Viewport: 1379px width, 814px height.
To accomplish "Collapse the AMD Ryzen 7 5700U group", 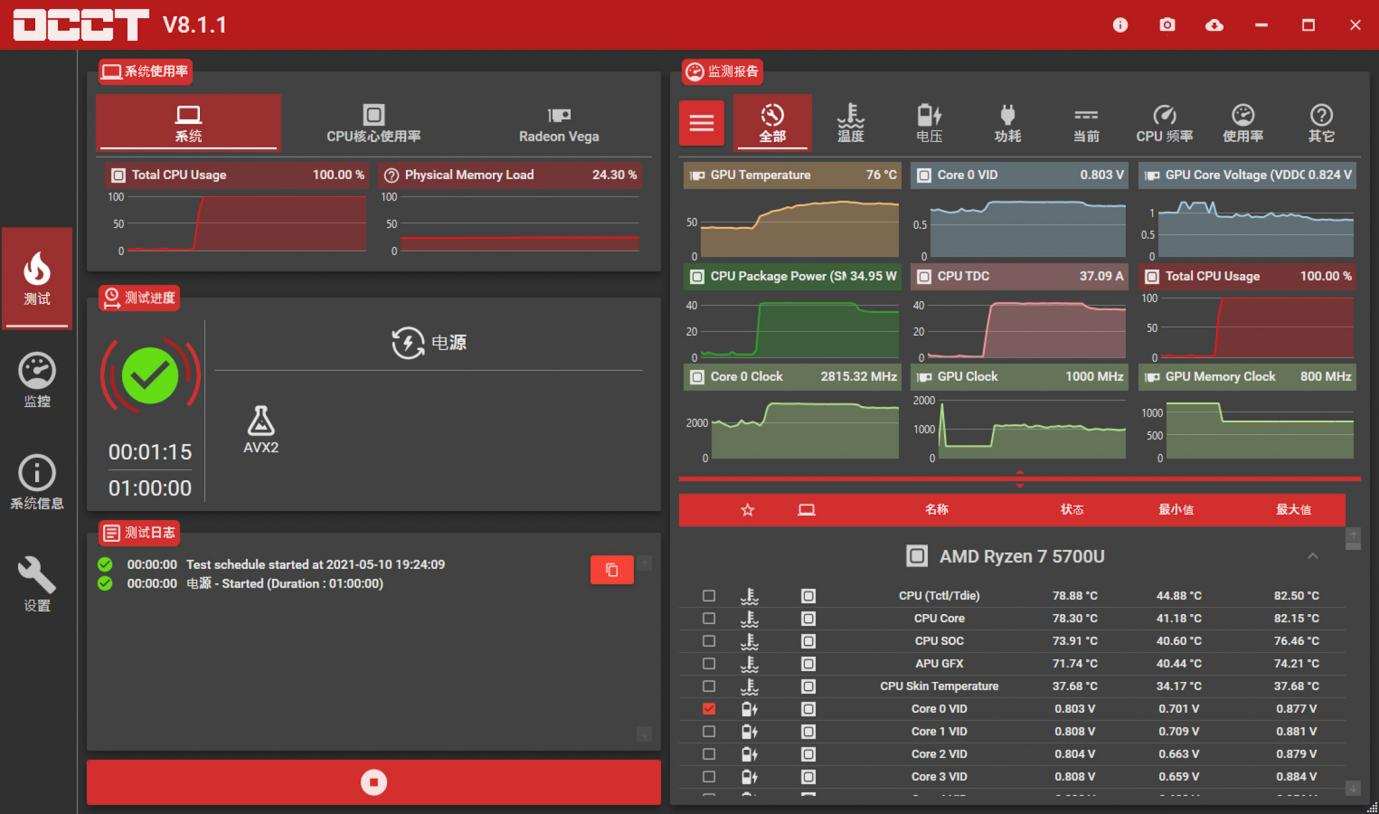I will point(1313,556).
